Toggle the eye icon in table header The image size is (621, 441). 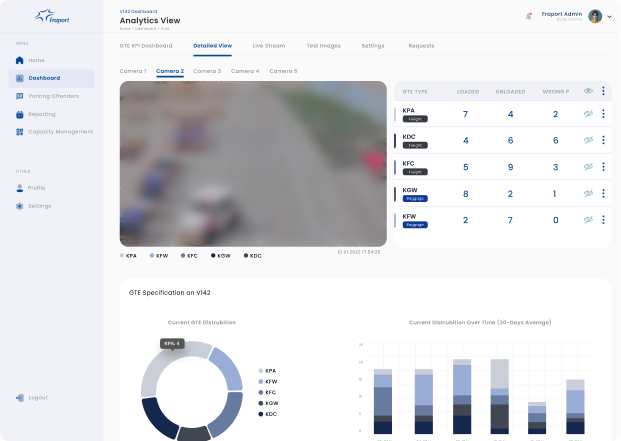[588, 91]
